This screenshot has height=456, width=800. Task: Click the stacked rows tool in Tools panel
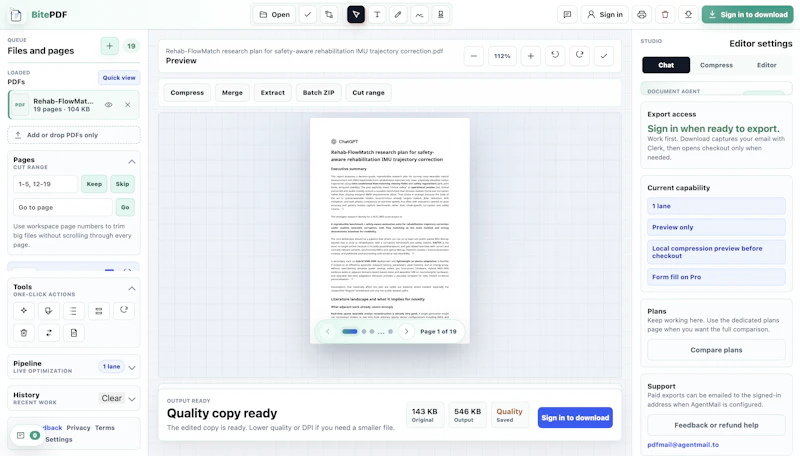point(98,311)
